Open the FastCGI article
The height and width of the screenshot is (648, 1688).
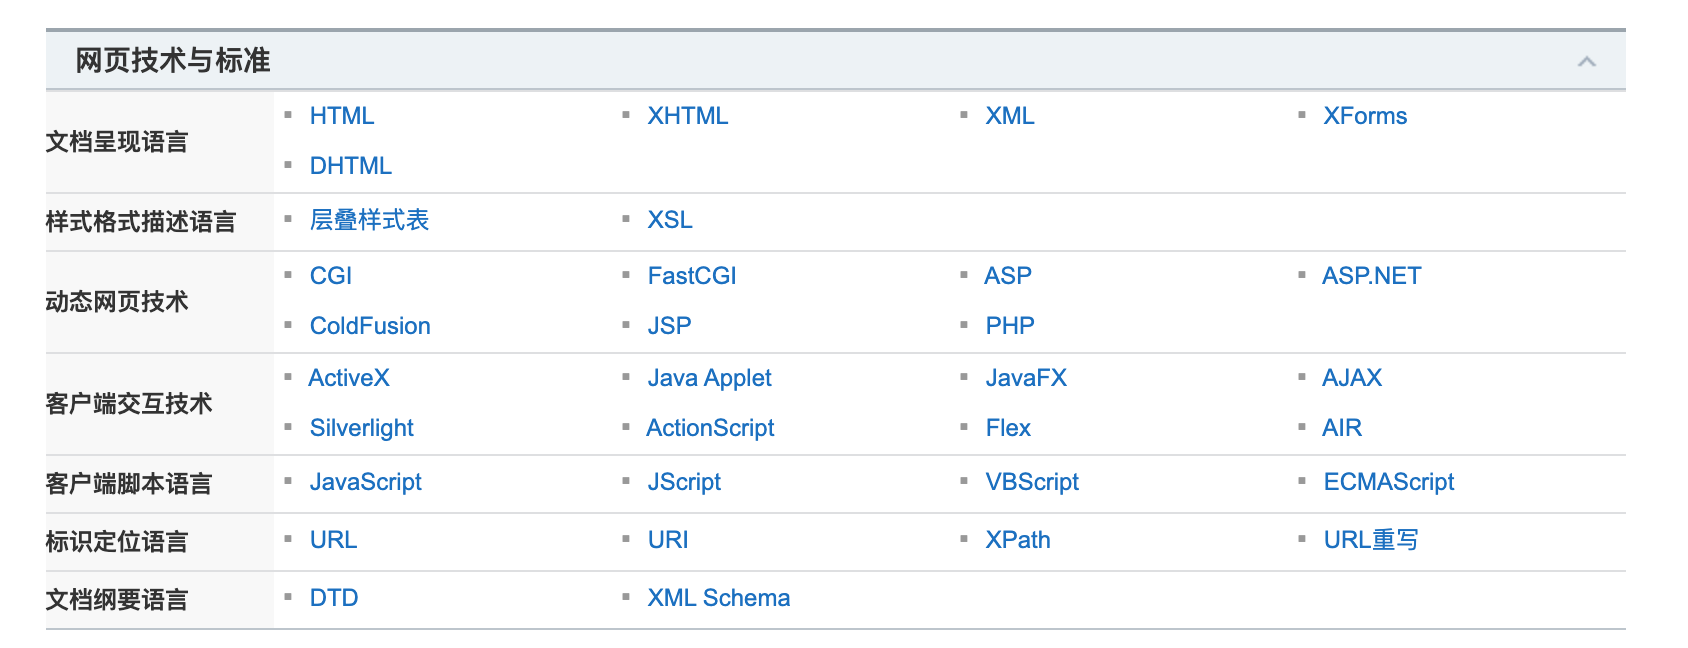pyautogui.click(x=691, y=276)
